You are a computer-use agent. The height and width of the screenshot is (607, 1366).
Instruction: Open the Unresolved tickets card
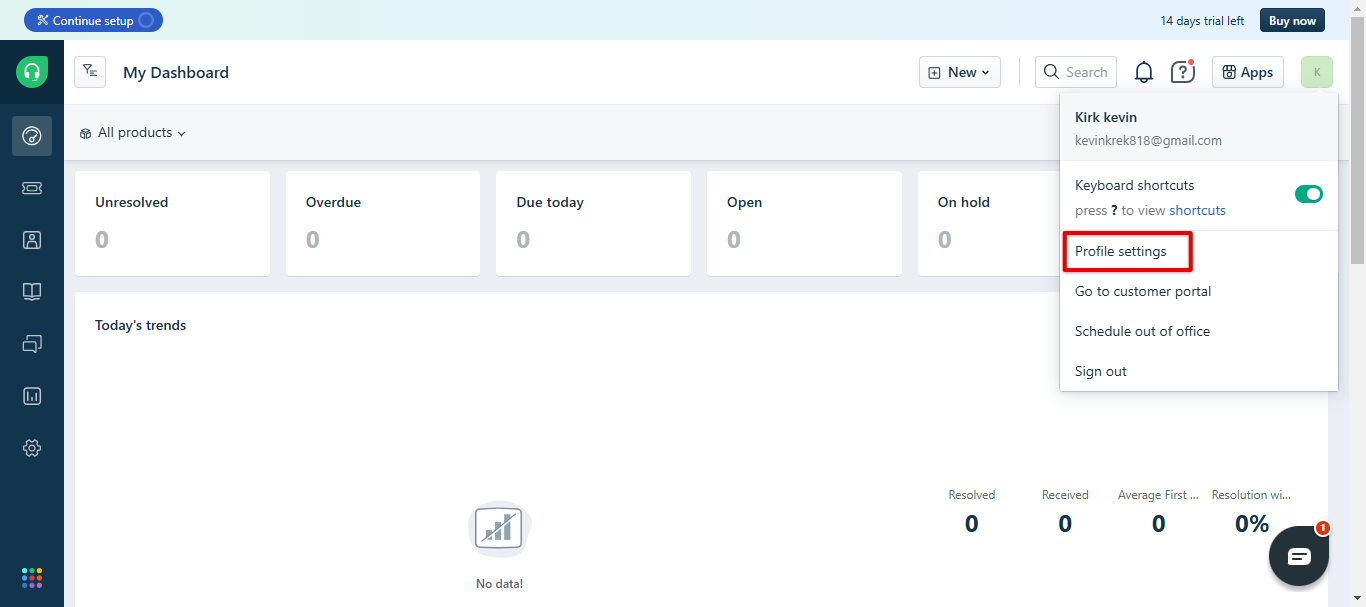(173, 223)
